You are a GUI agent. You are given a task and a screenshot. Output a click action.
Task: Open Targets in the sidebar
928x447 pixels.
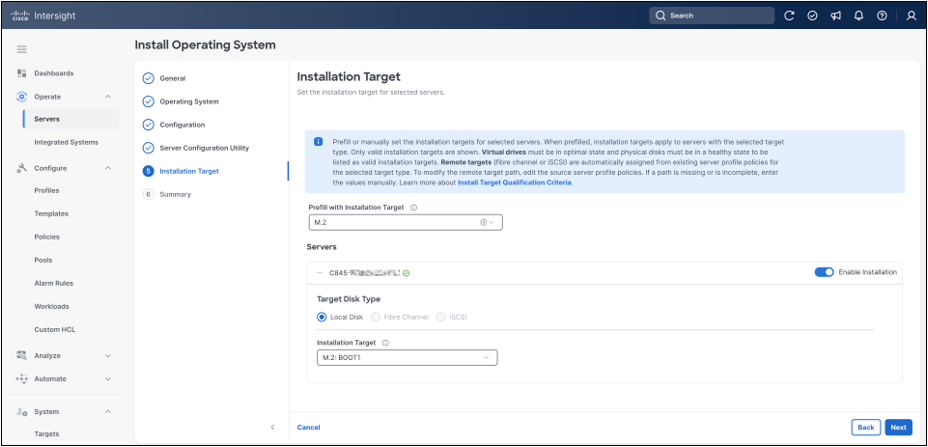click(47, 434)
